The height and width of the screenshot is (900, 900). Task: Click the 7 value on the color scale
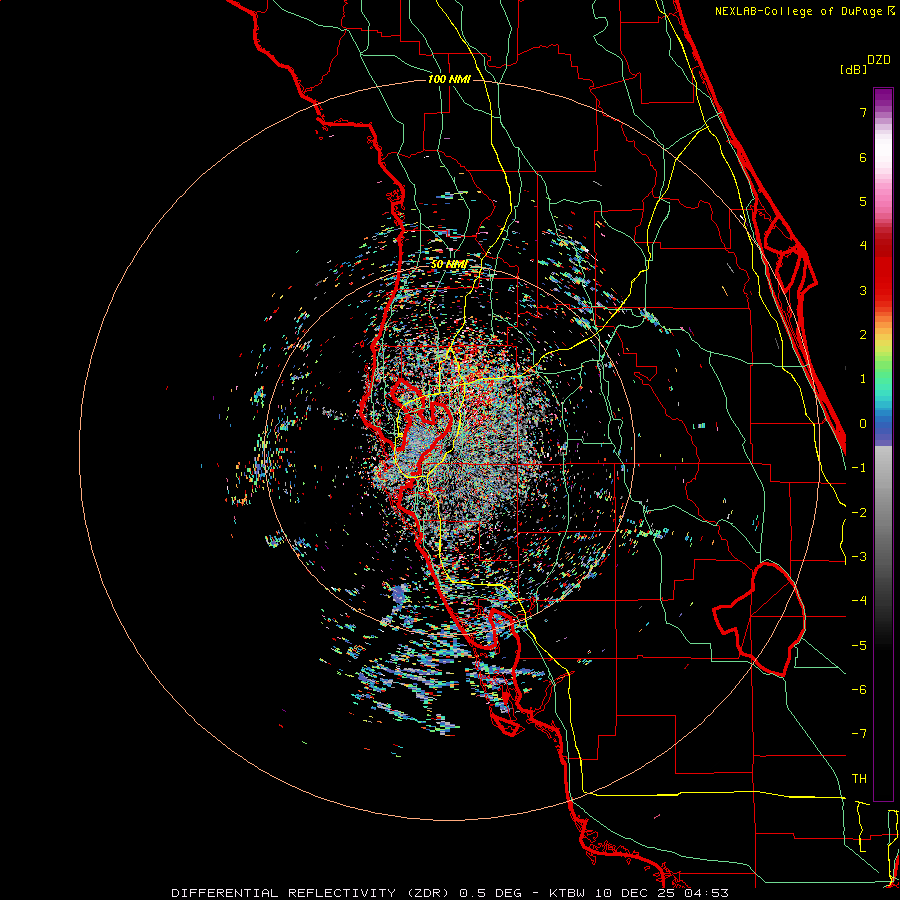click(x=863, y=112)
